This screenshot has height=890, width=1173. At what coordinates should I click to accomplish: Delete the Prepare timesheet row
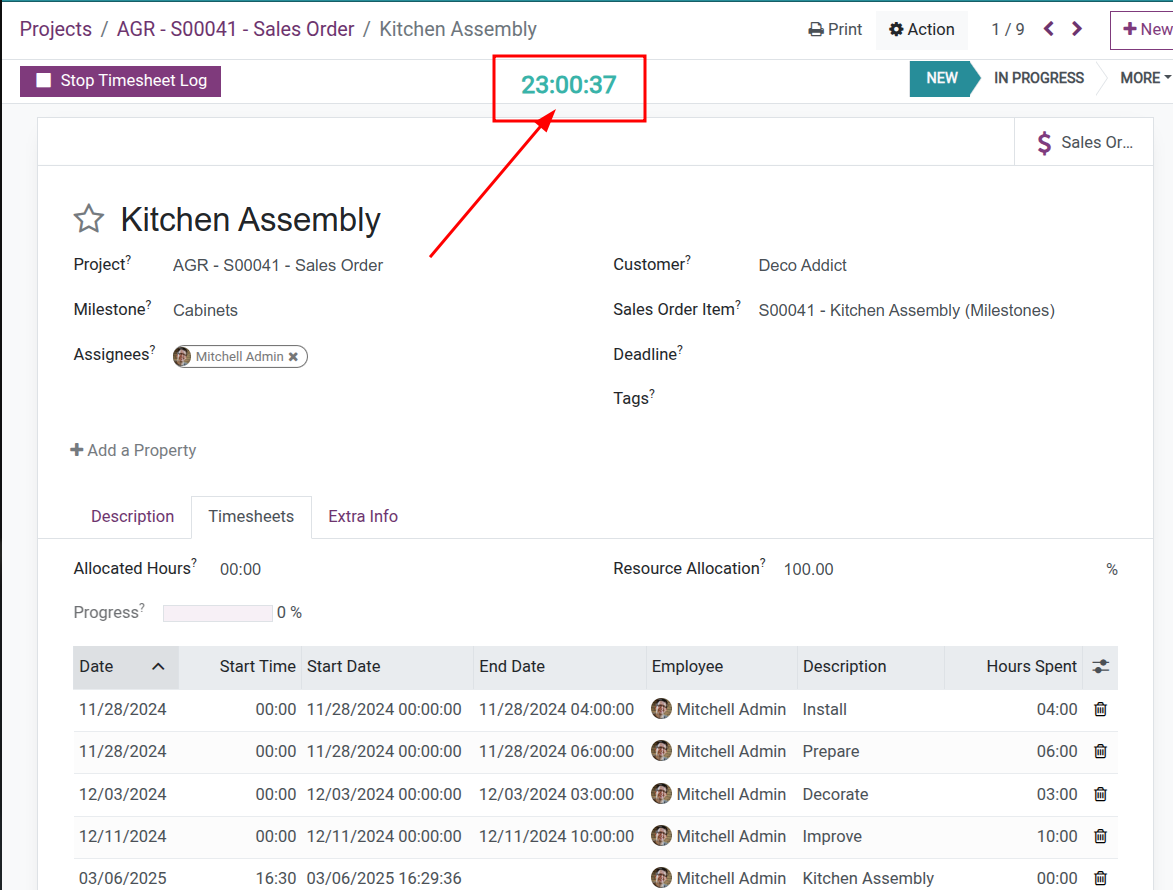tap(1100, 751)
